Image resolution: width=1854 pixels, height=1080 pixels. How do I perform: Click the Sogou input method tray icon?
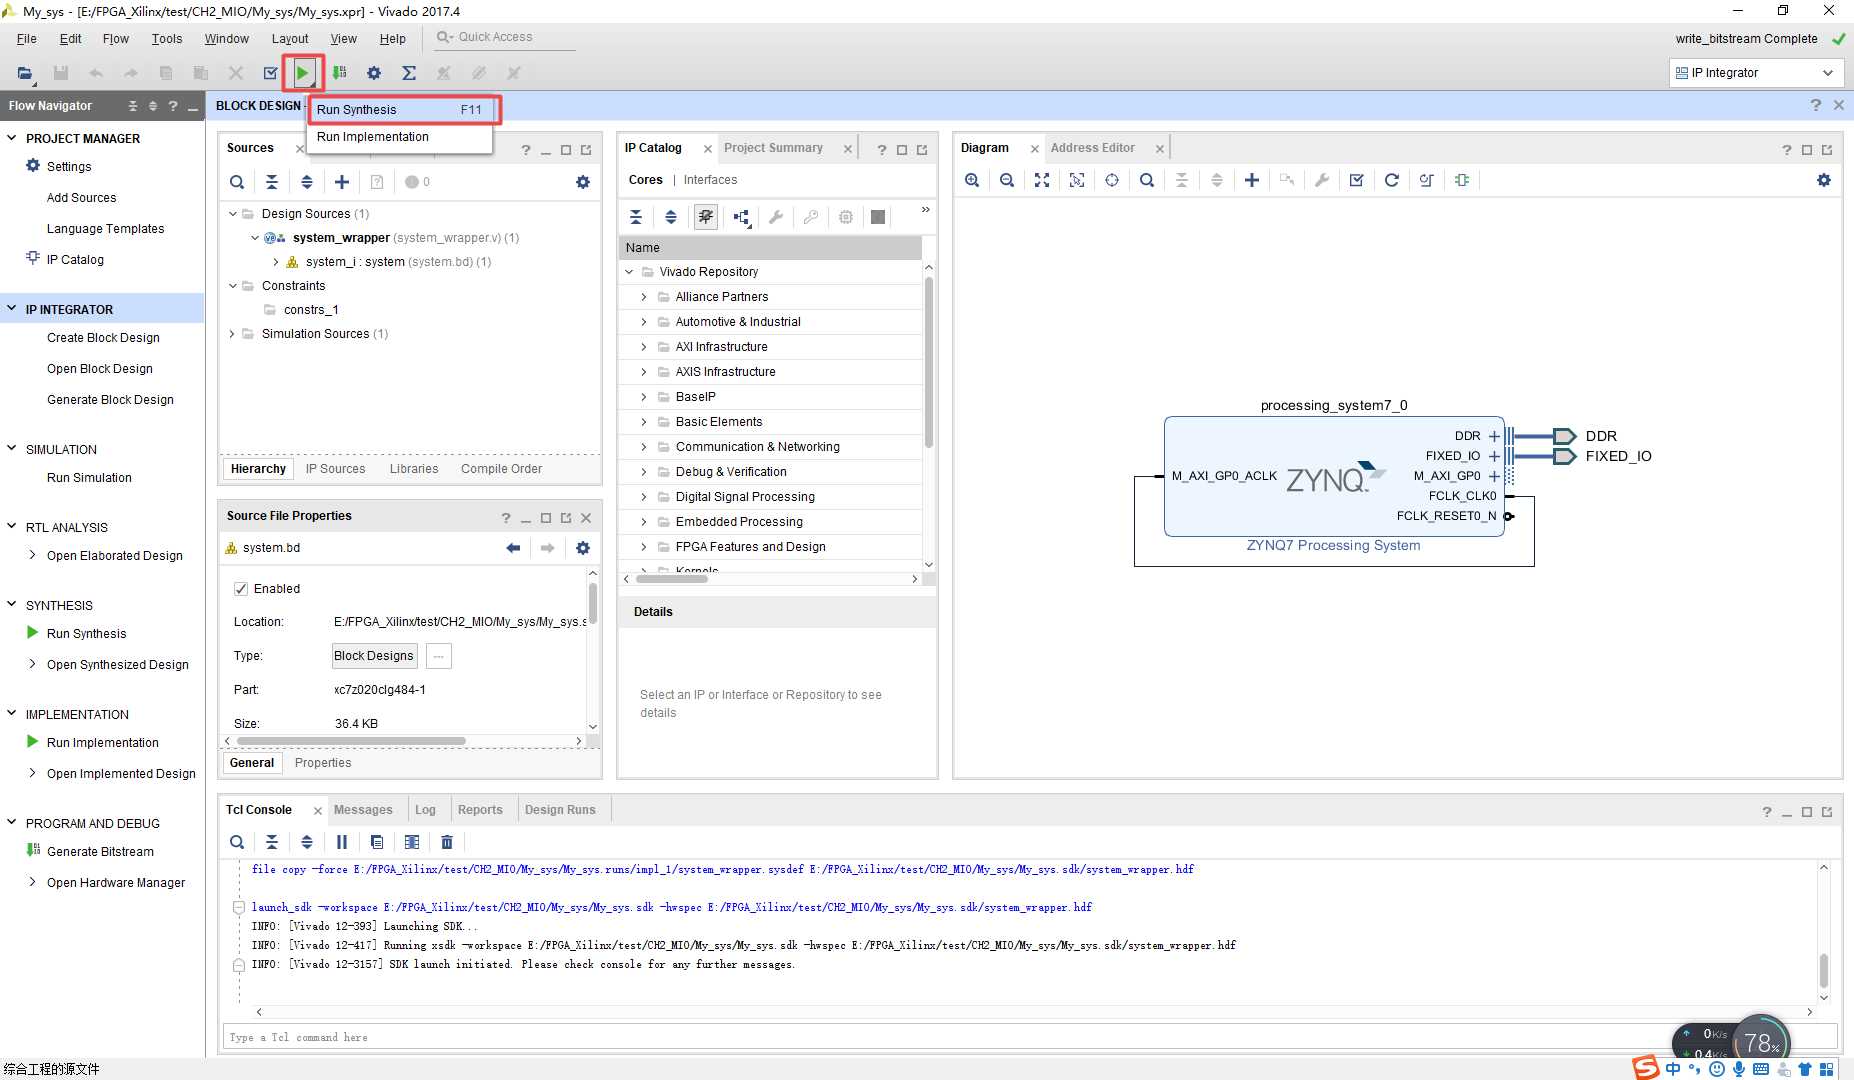(x=1645, y=1068)
